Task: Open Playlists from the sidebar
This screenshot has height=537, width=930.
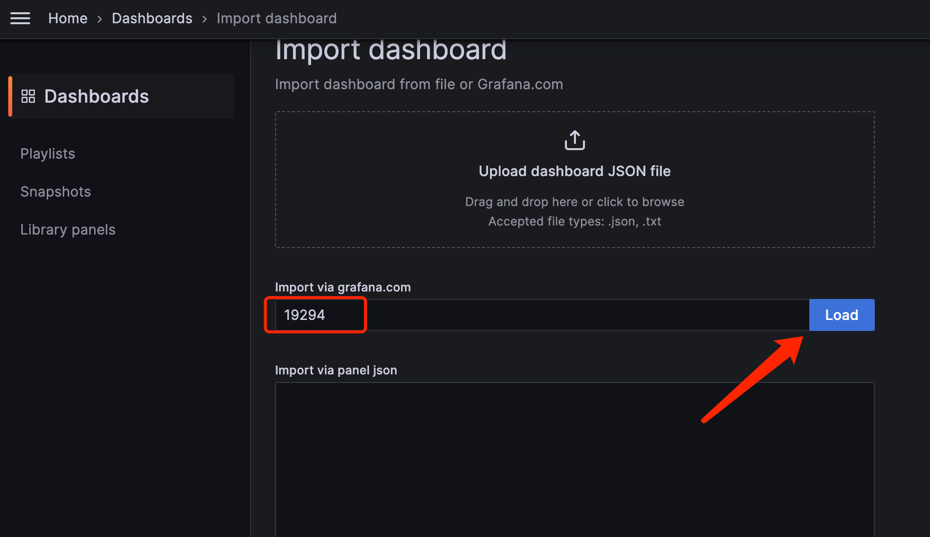Action: 47,154
